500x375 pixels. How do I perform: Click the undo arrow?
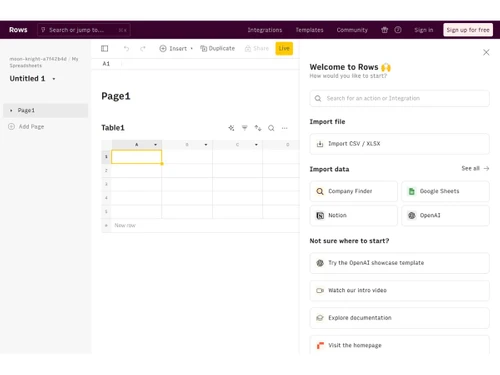pyautogui.click(x=126, y=49)
